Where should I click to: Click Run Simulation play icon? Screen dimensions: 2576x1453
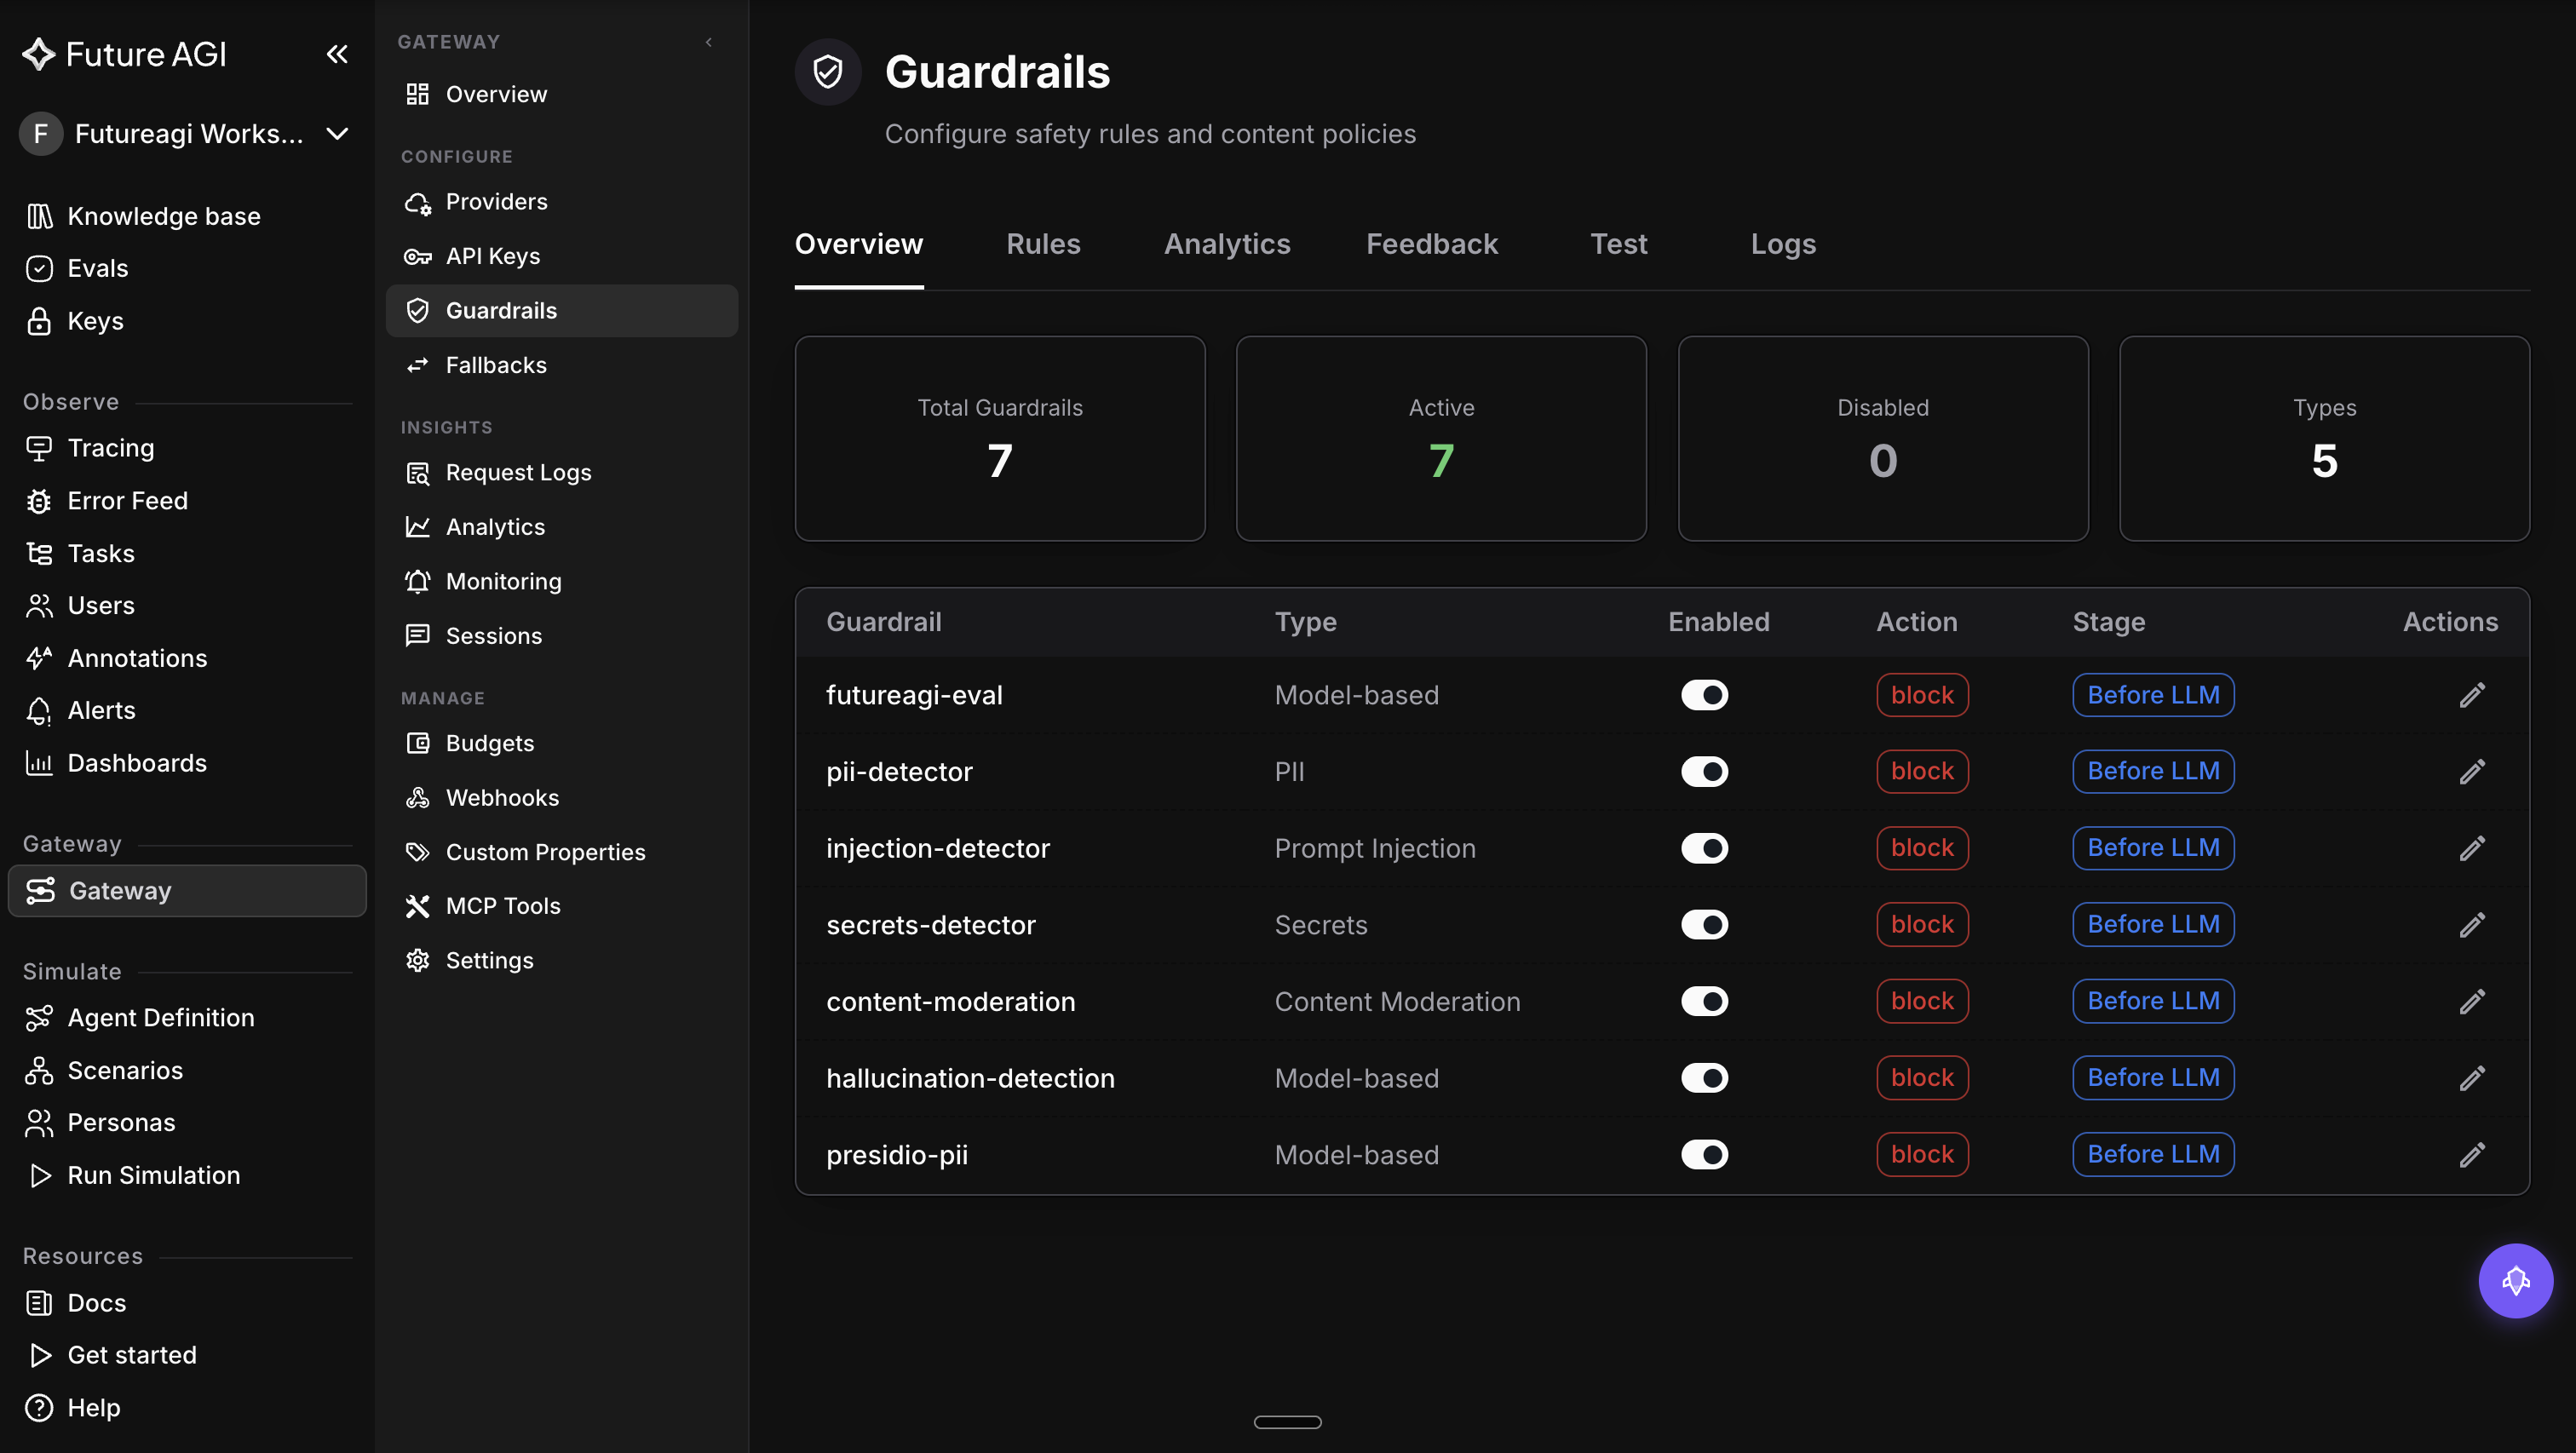pyautogui.click(x=39, y=1175)
